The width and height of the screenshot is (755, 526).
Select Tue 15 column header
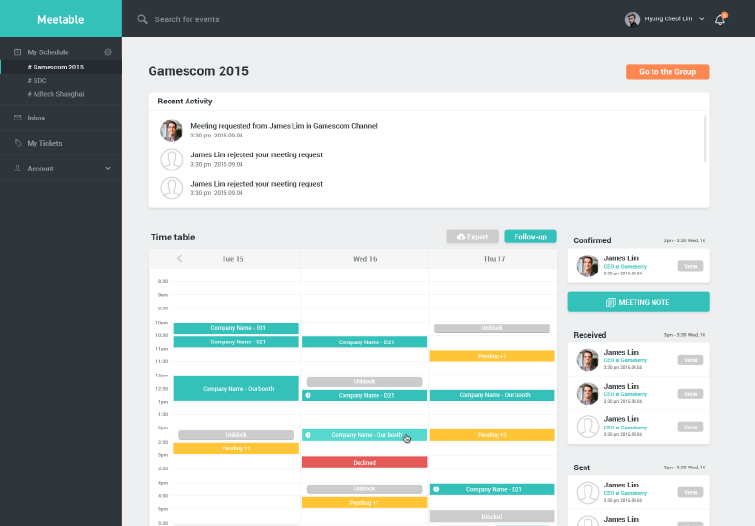coord(233,259)
